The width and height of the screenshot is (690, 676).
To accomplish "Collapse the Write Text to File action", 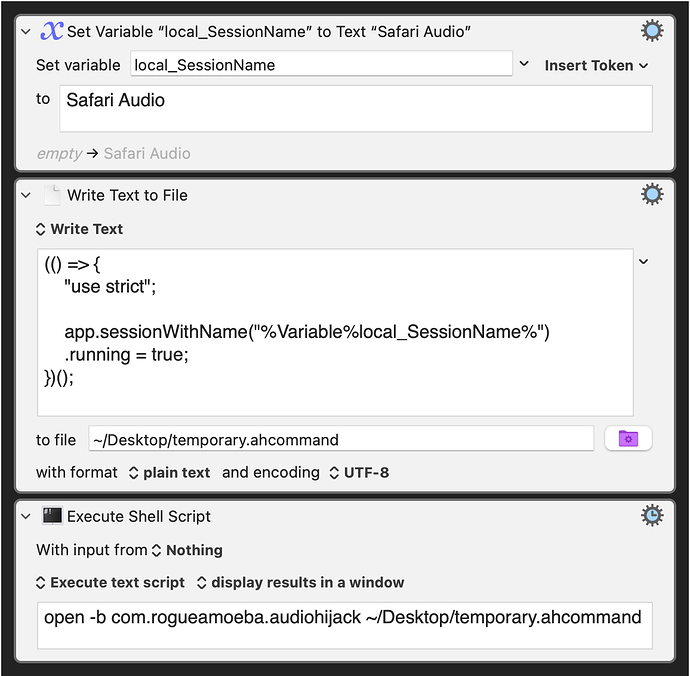I will 26,195.
